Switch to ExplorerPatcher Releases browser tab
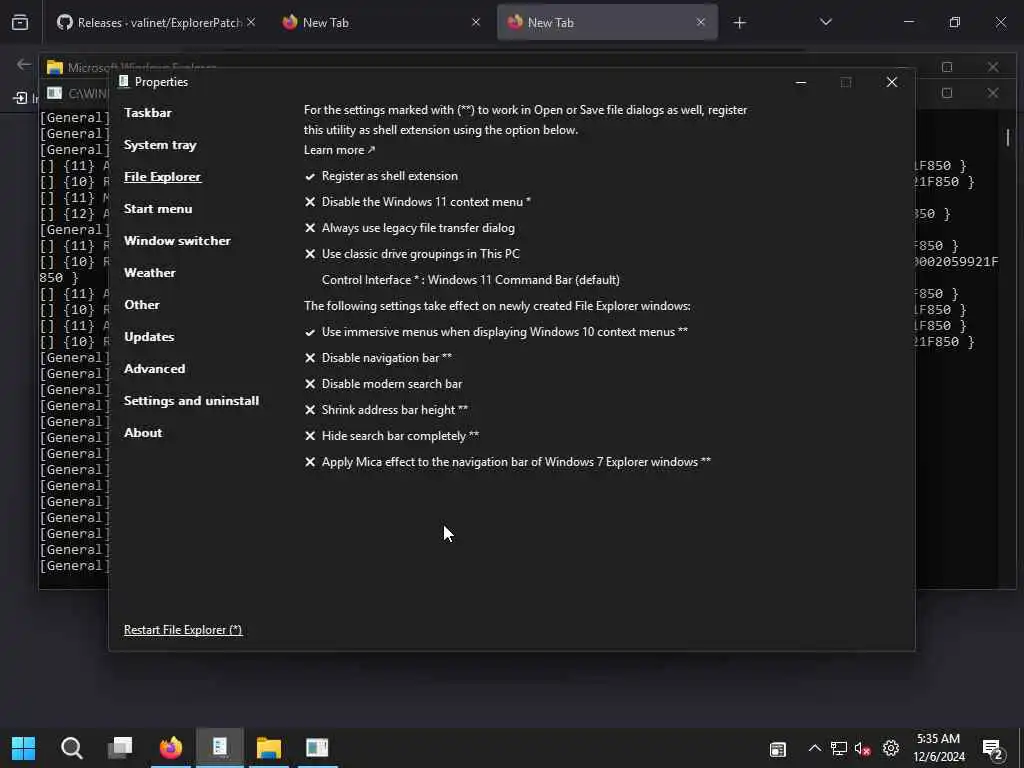This screenshot has height=768, width=1024. [x=150, y=23]
